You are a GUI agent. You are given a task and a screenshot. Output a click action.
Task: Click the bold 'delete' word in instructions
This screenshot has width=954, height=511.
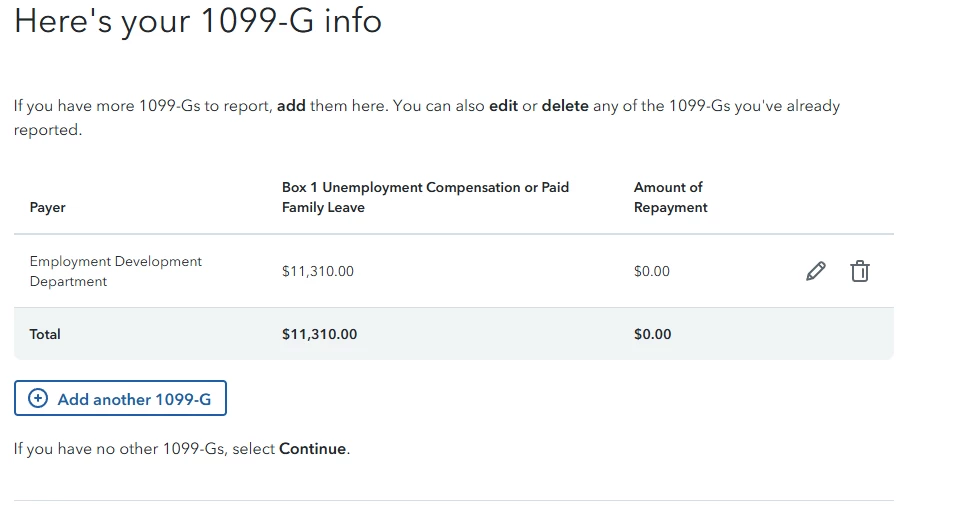565,106
